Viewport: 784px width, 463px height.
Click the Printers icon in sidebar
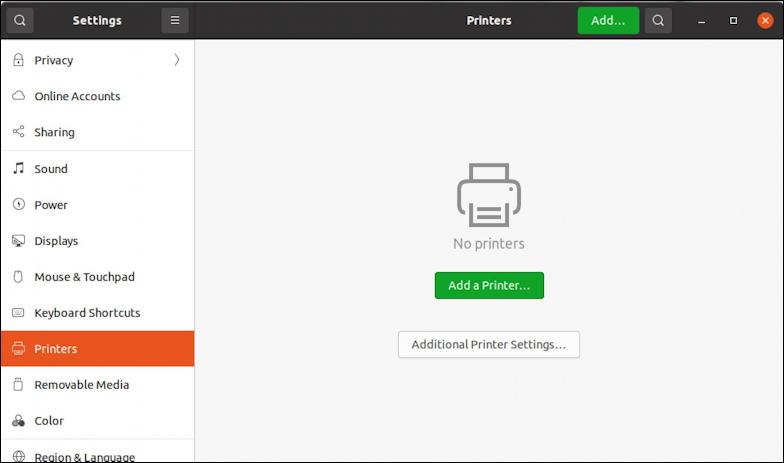(x=18, y=348)
